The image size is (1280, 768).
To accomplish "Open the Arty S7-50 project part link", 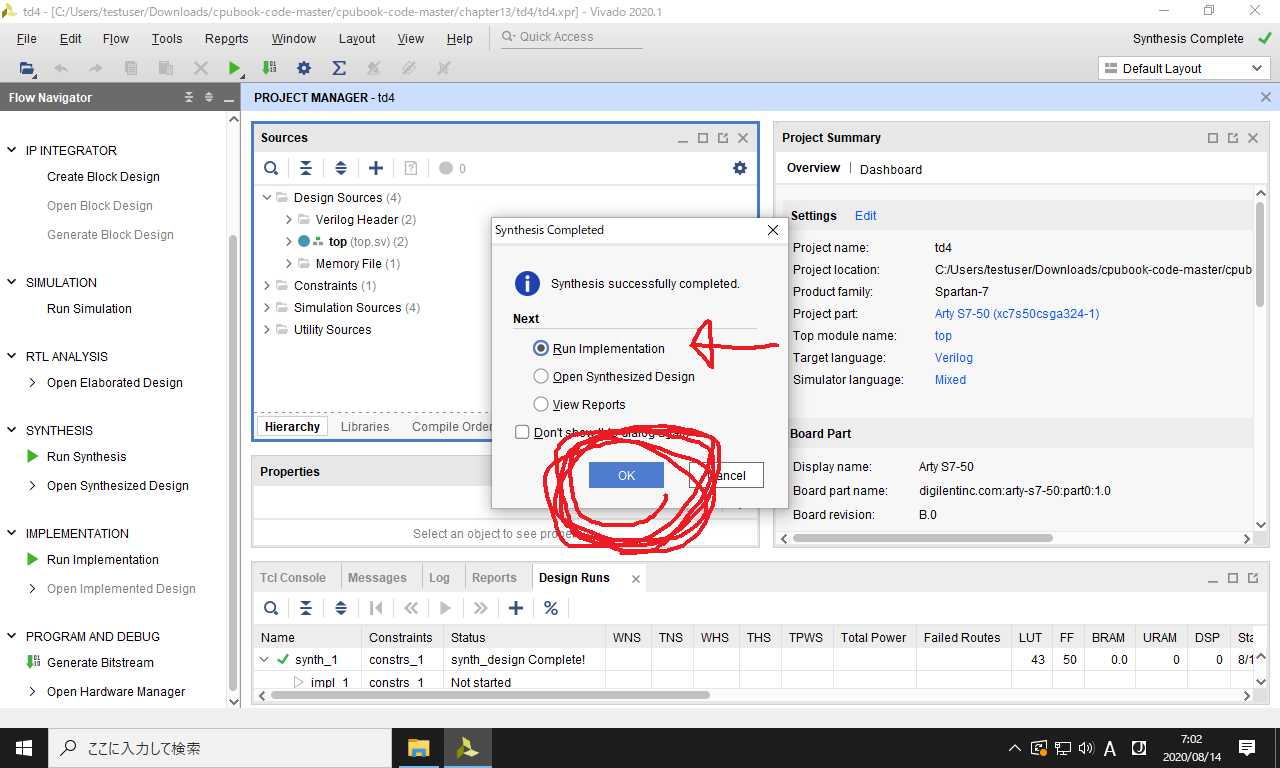I will 1017,313.
